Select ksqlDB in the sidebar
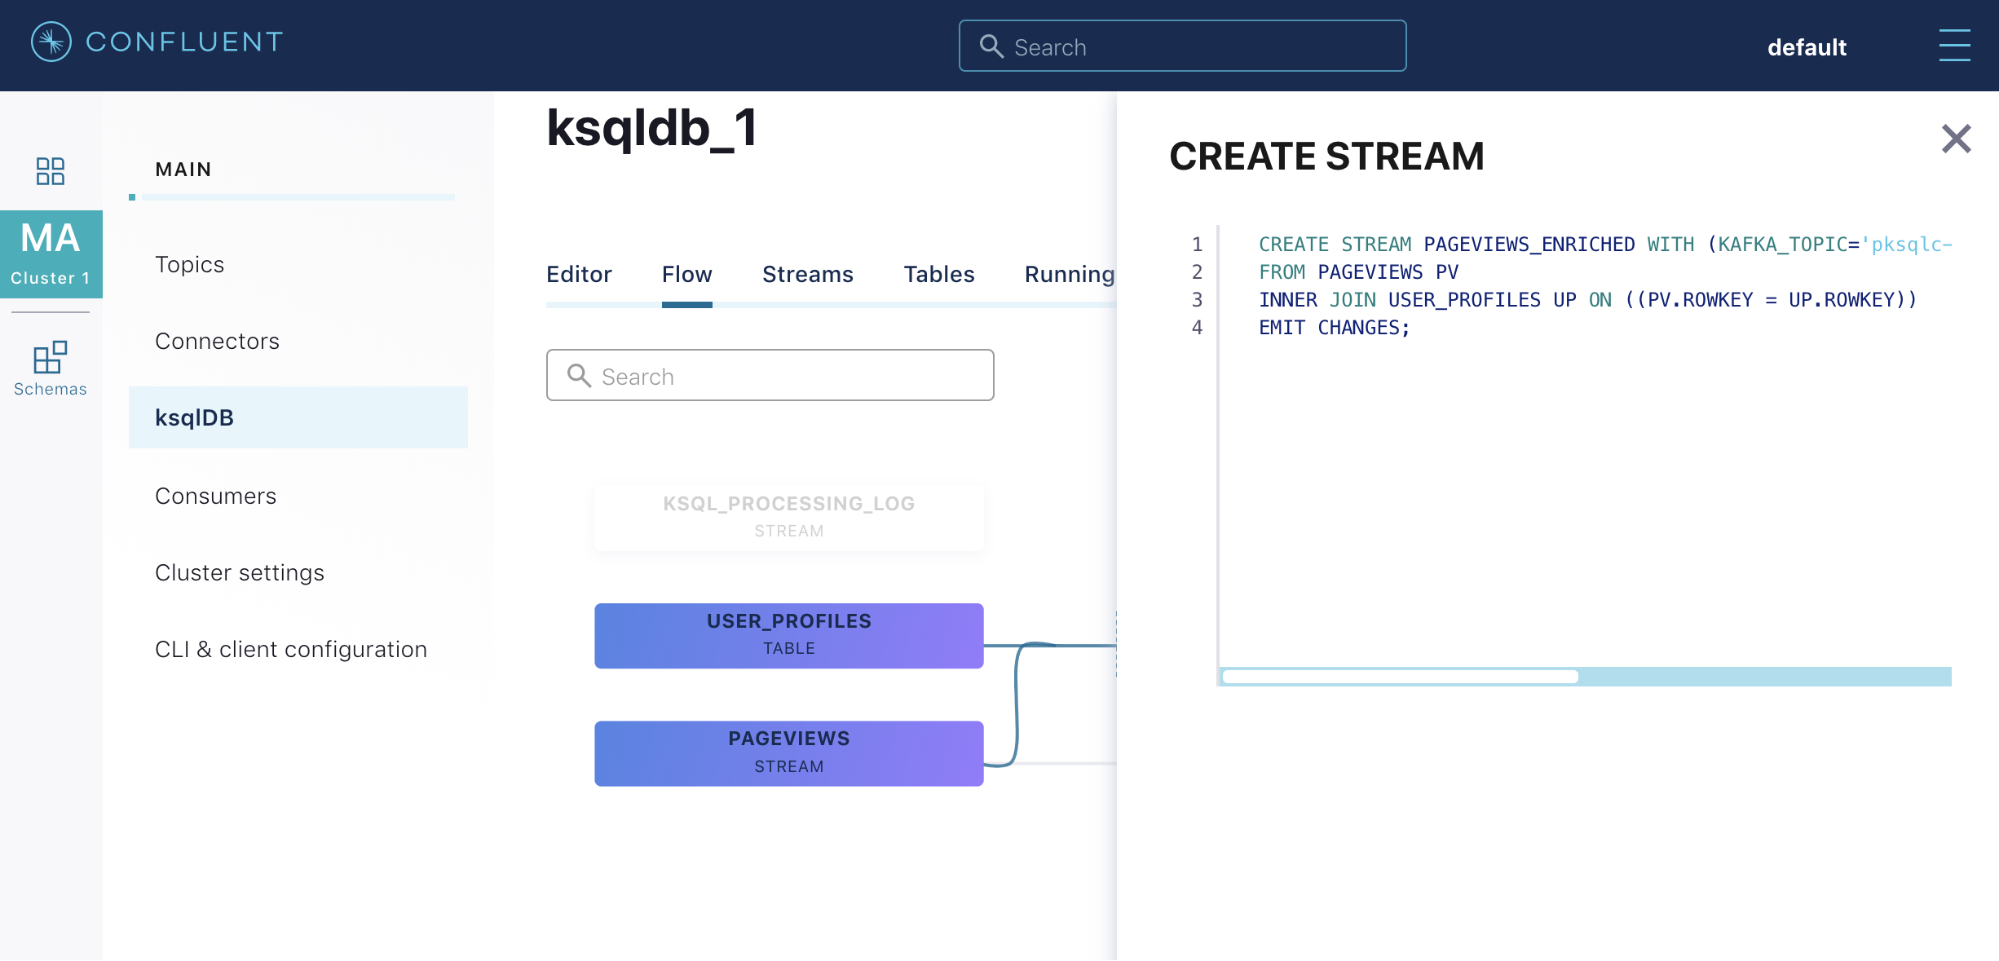1999x961 pixels. pos(298,417)
